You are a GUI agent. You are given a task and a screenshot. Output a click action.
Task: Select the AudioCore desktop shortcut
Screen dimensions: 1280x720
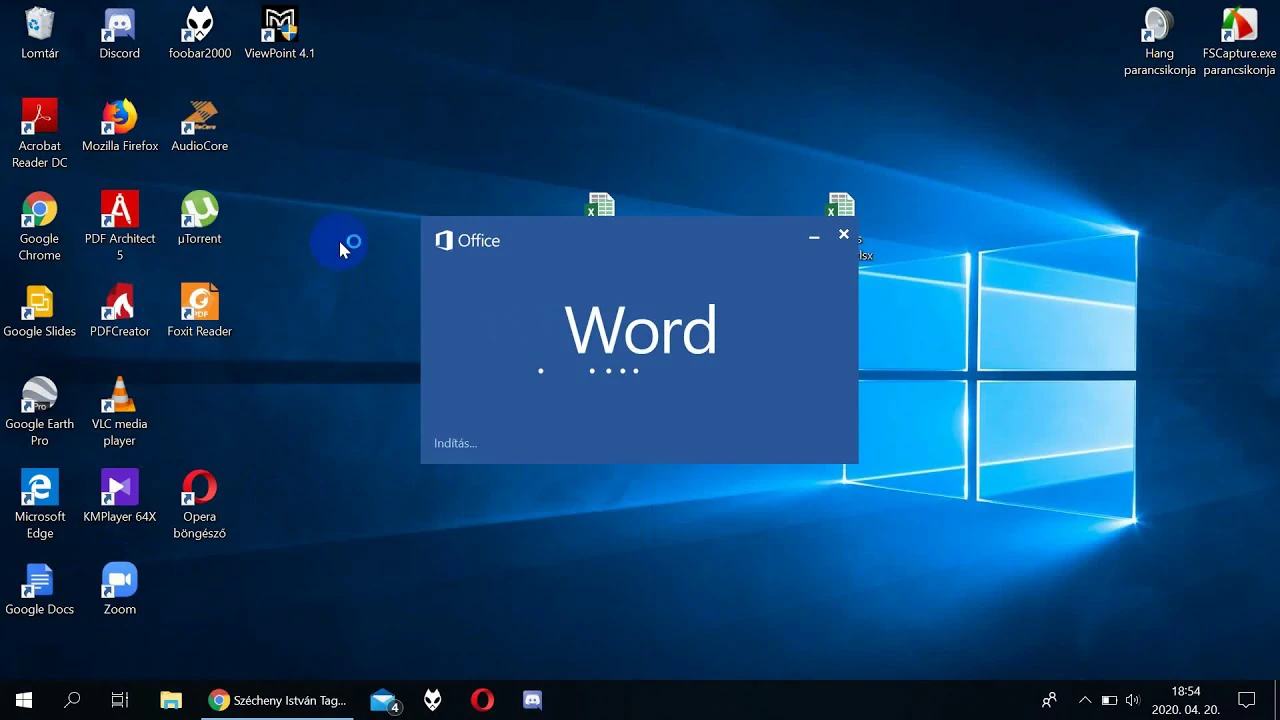pos(199,126)
